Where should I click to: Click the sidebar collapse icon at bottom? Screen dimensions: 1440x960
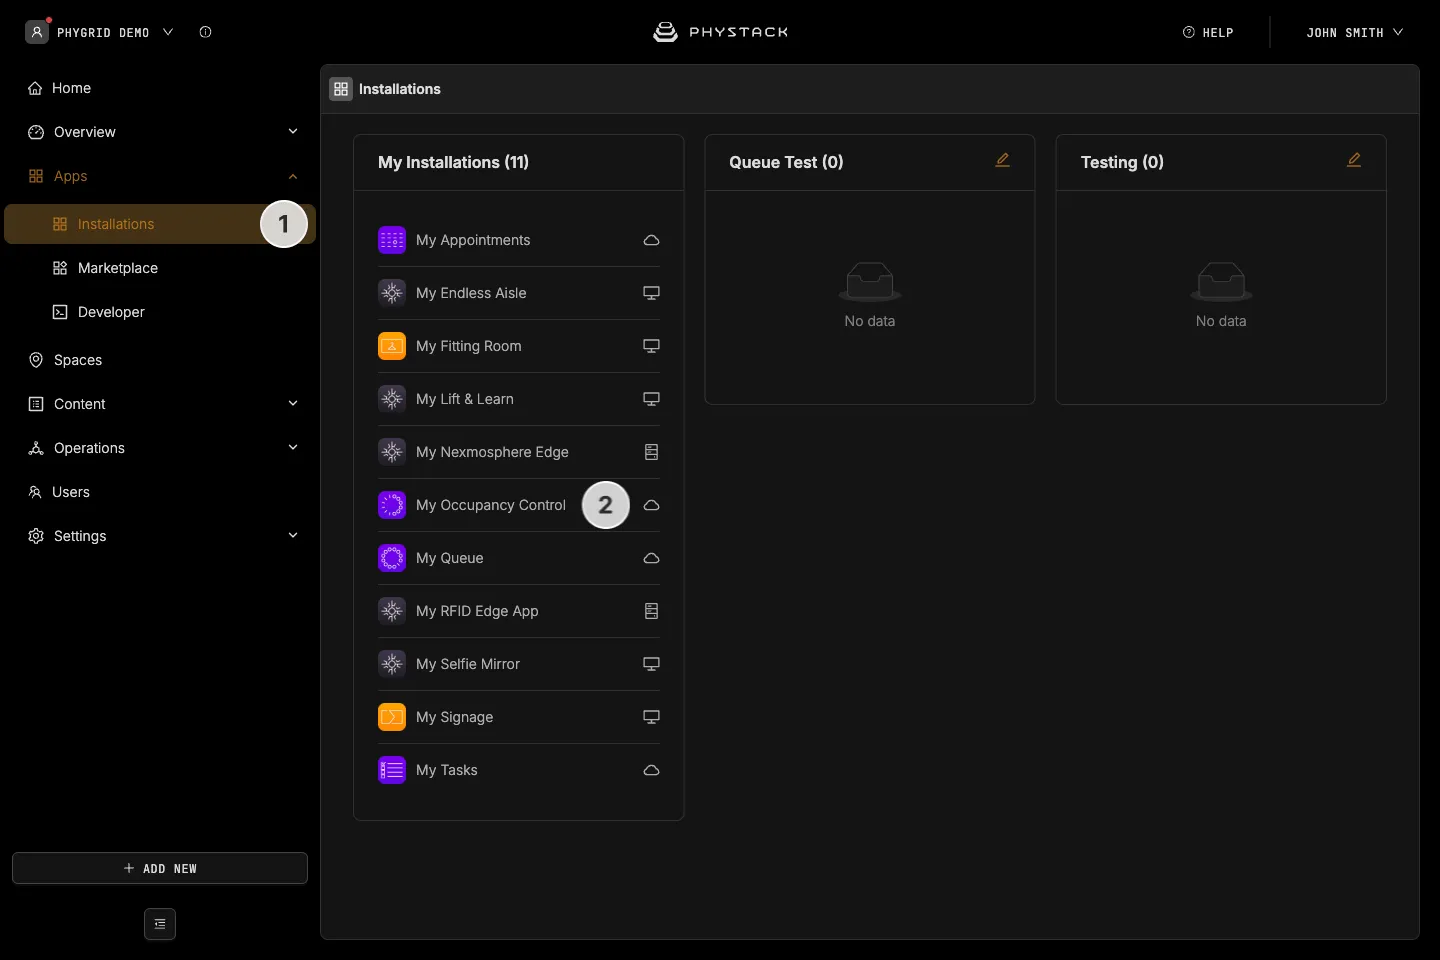point(160,924)
